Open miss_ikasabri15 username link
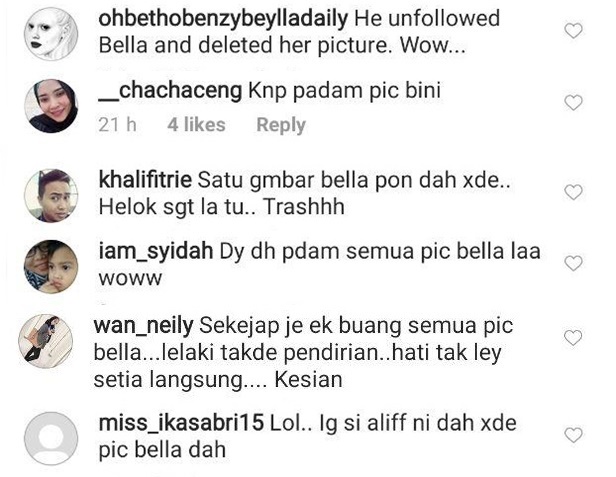Viewport: 616px width, 477px height. click(181, 424)
